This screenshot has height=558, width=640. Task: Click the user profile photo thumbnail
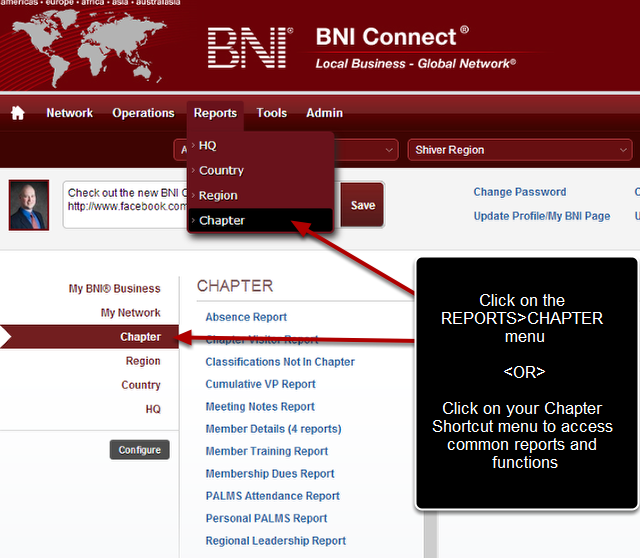[29, 205]
